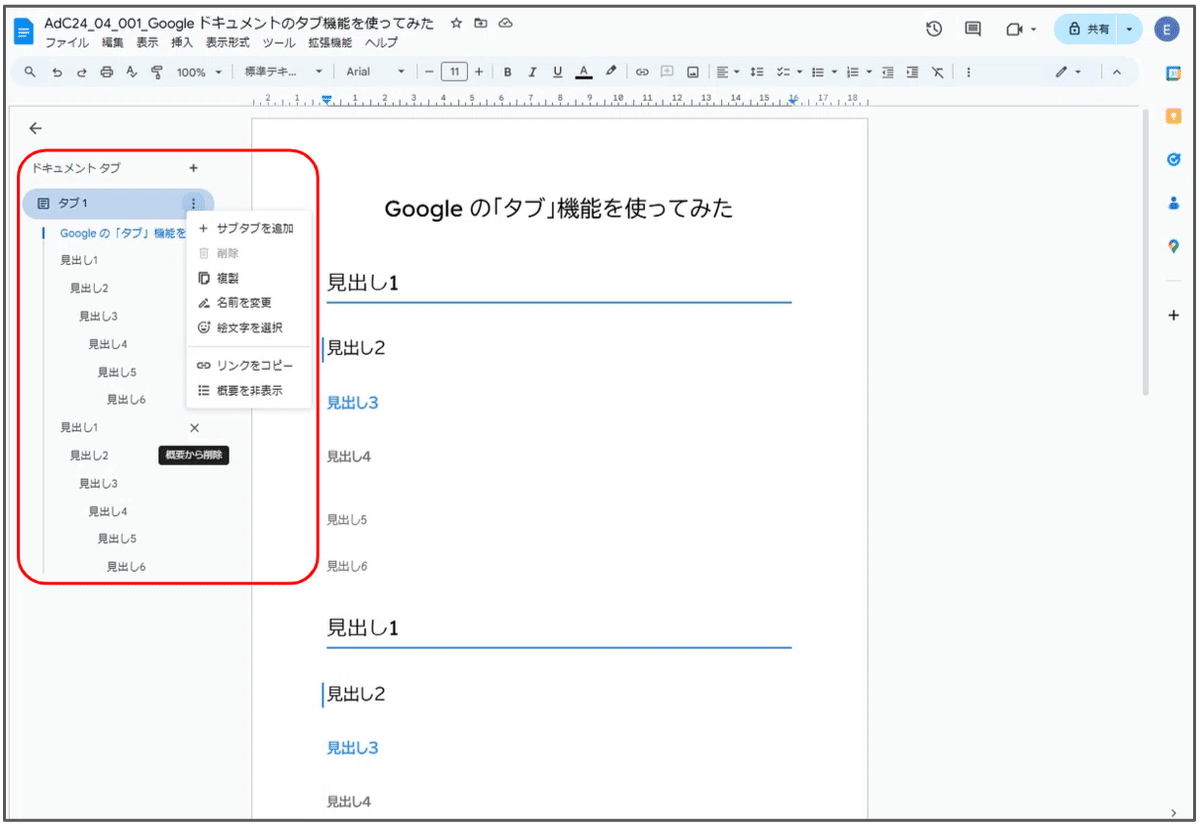
Task: Toggle underline formatting
Action: coord(557,71)
